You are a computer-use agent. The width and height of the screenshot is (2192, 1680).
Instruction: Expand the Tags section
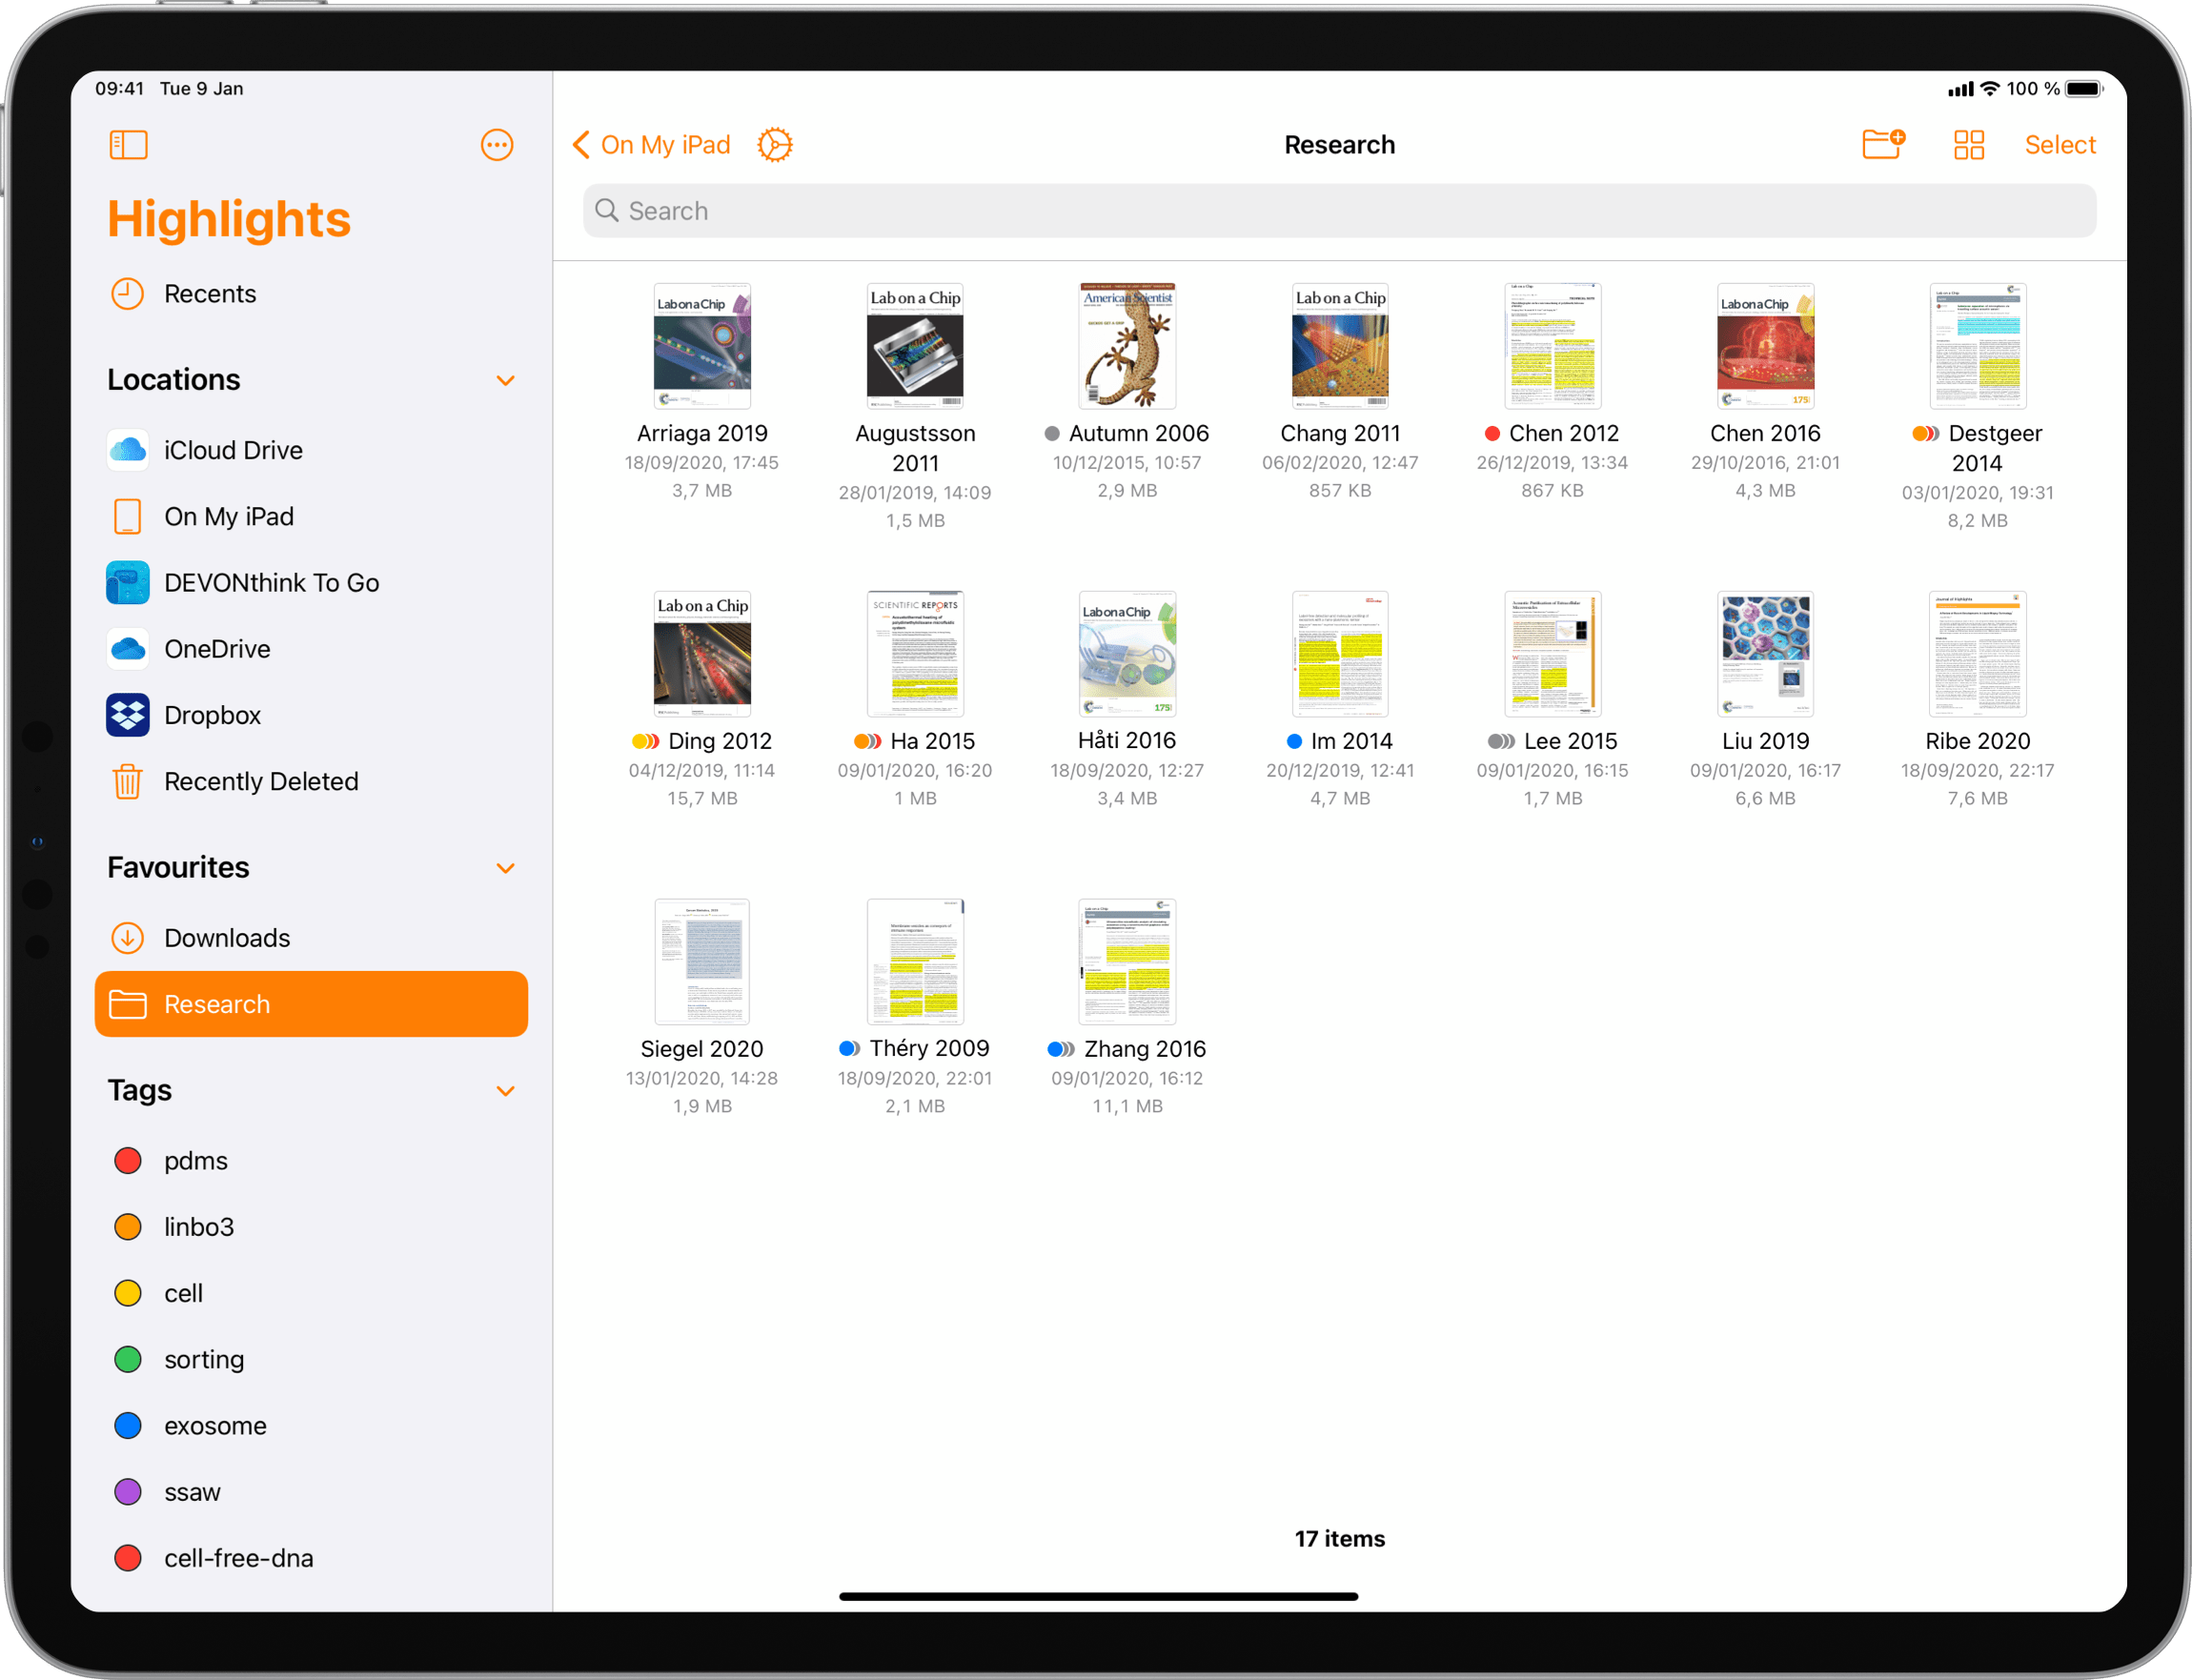tap(503, 1090)
